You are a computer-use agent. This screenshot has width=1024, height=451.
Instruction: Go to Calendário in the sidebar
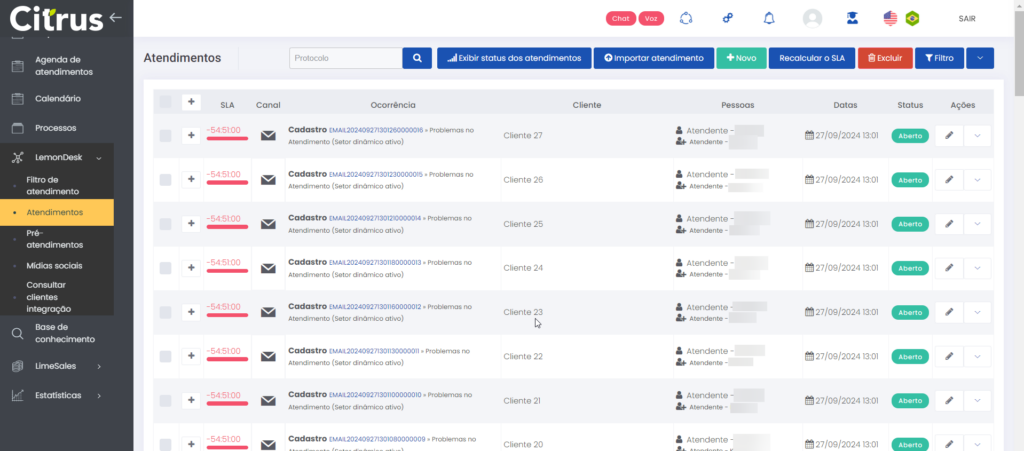click(x=57, y=99)
